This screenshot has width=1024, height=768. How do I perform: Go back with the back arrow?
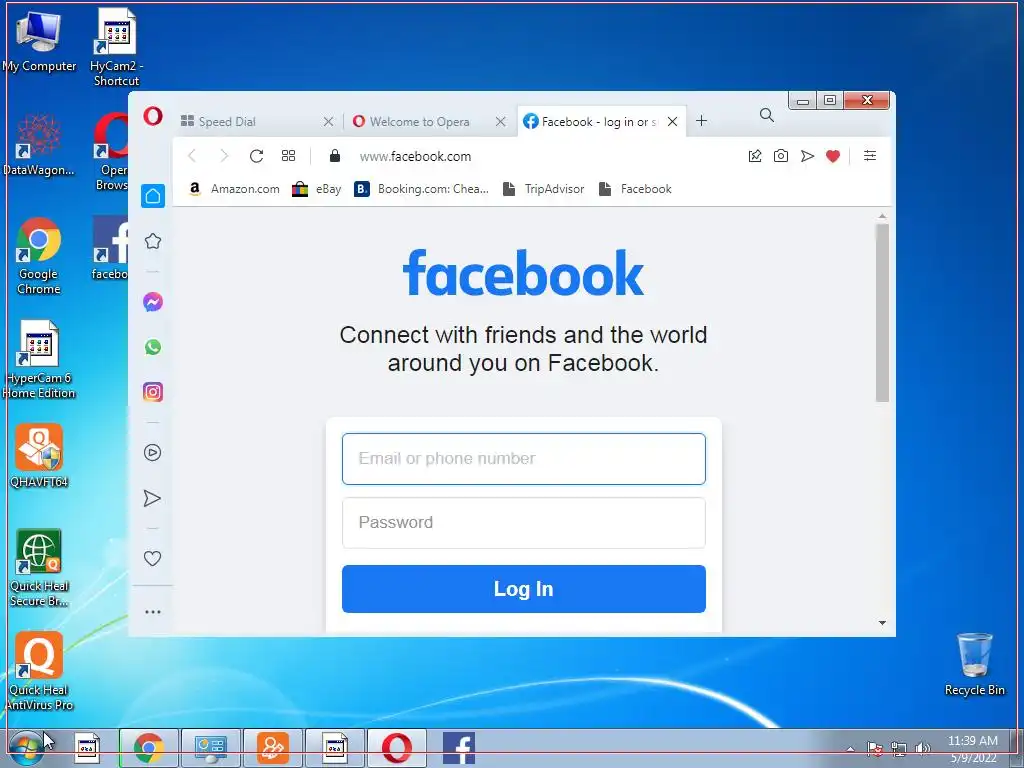point(192,155)
